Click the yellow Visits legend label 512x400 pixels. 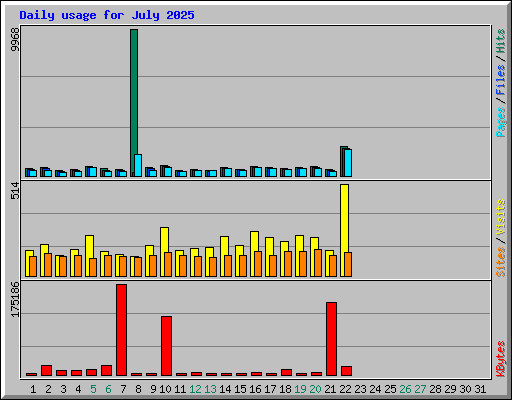tap(500, 218)
